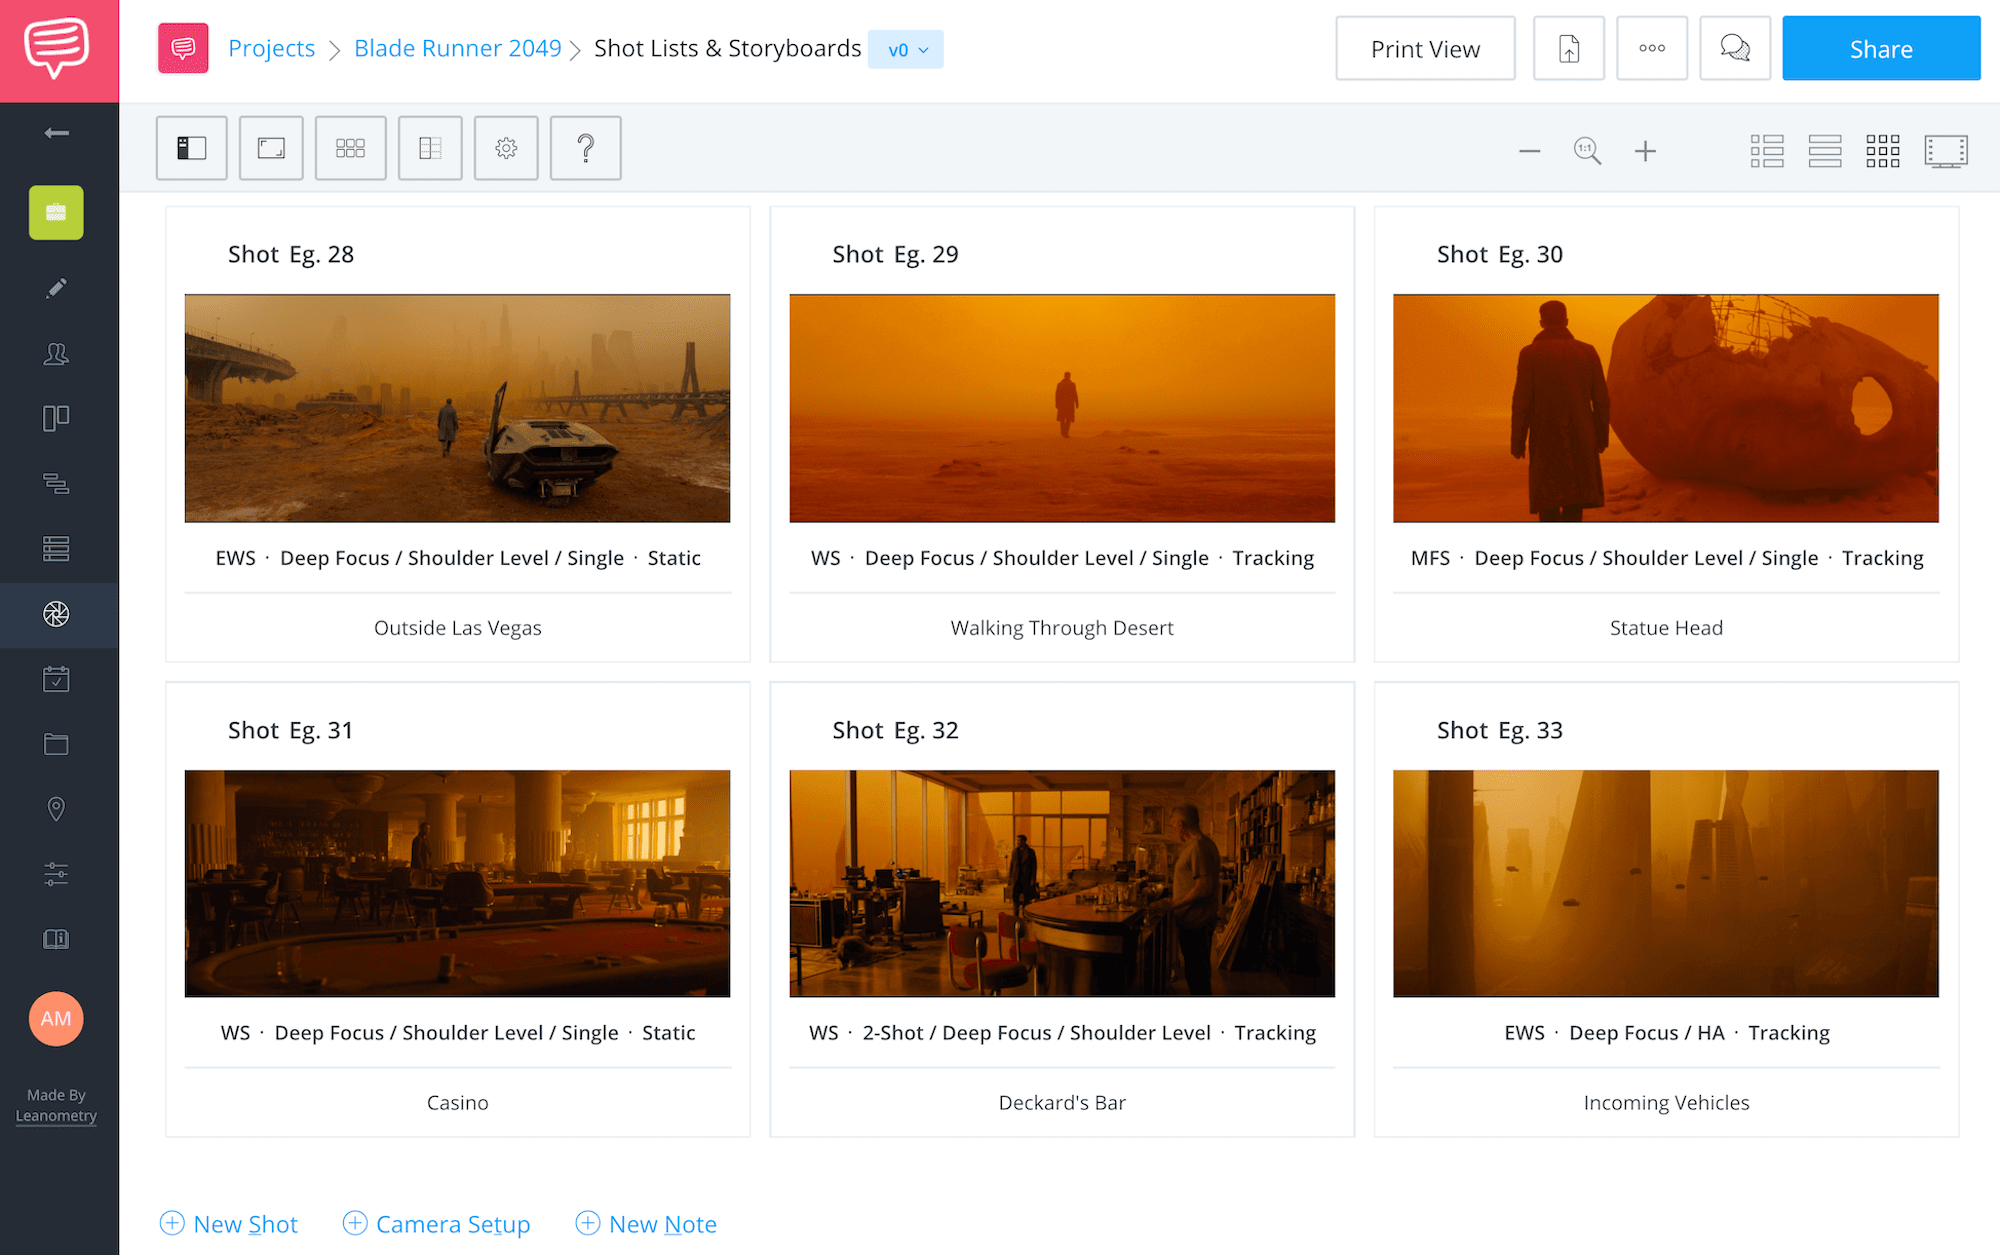Click the 'Shot Eg. 31' title
The height and width of the screenshot is (1255, 2000).
pos(291,730)
